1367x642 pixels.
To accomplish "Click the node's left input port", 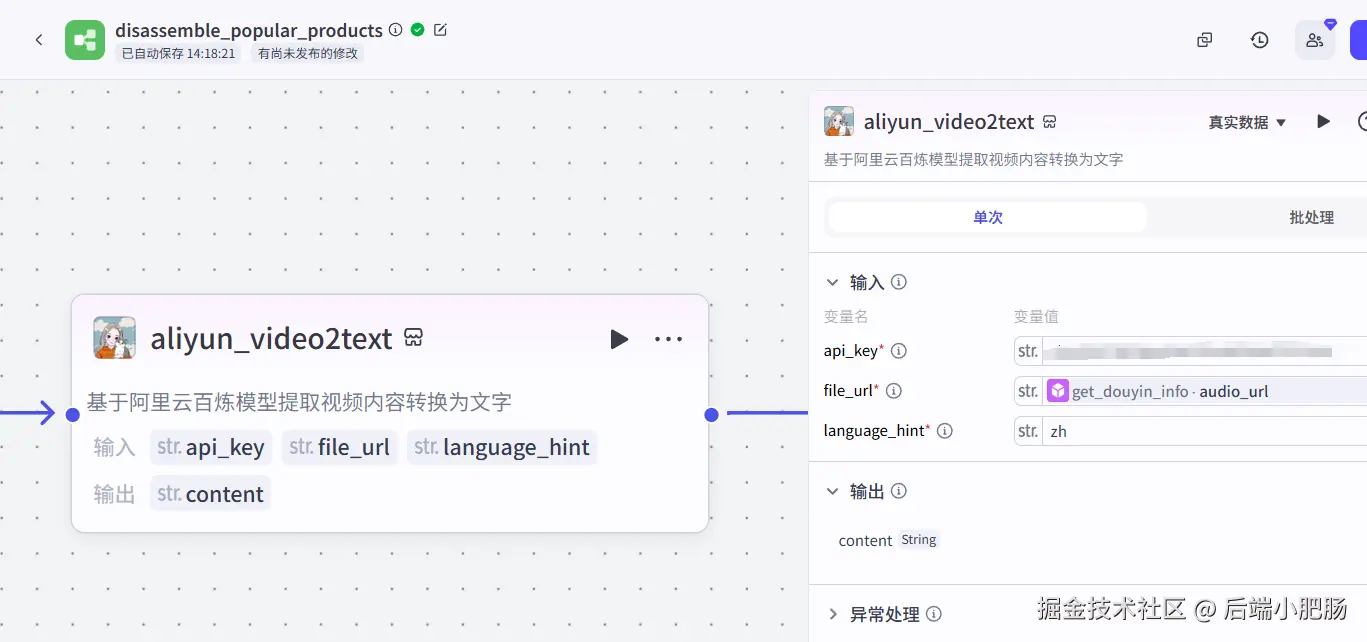I will [x=72, y=414].
